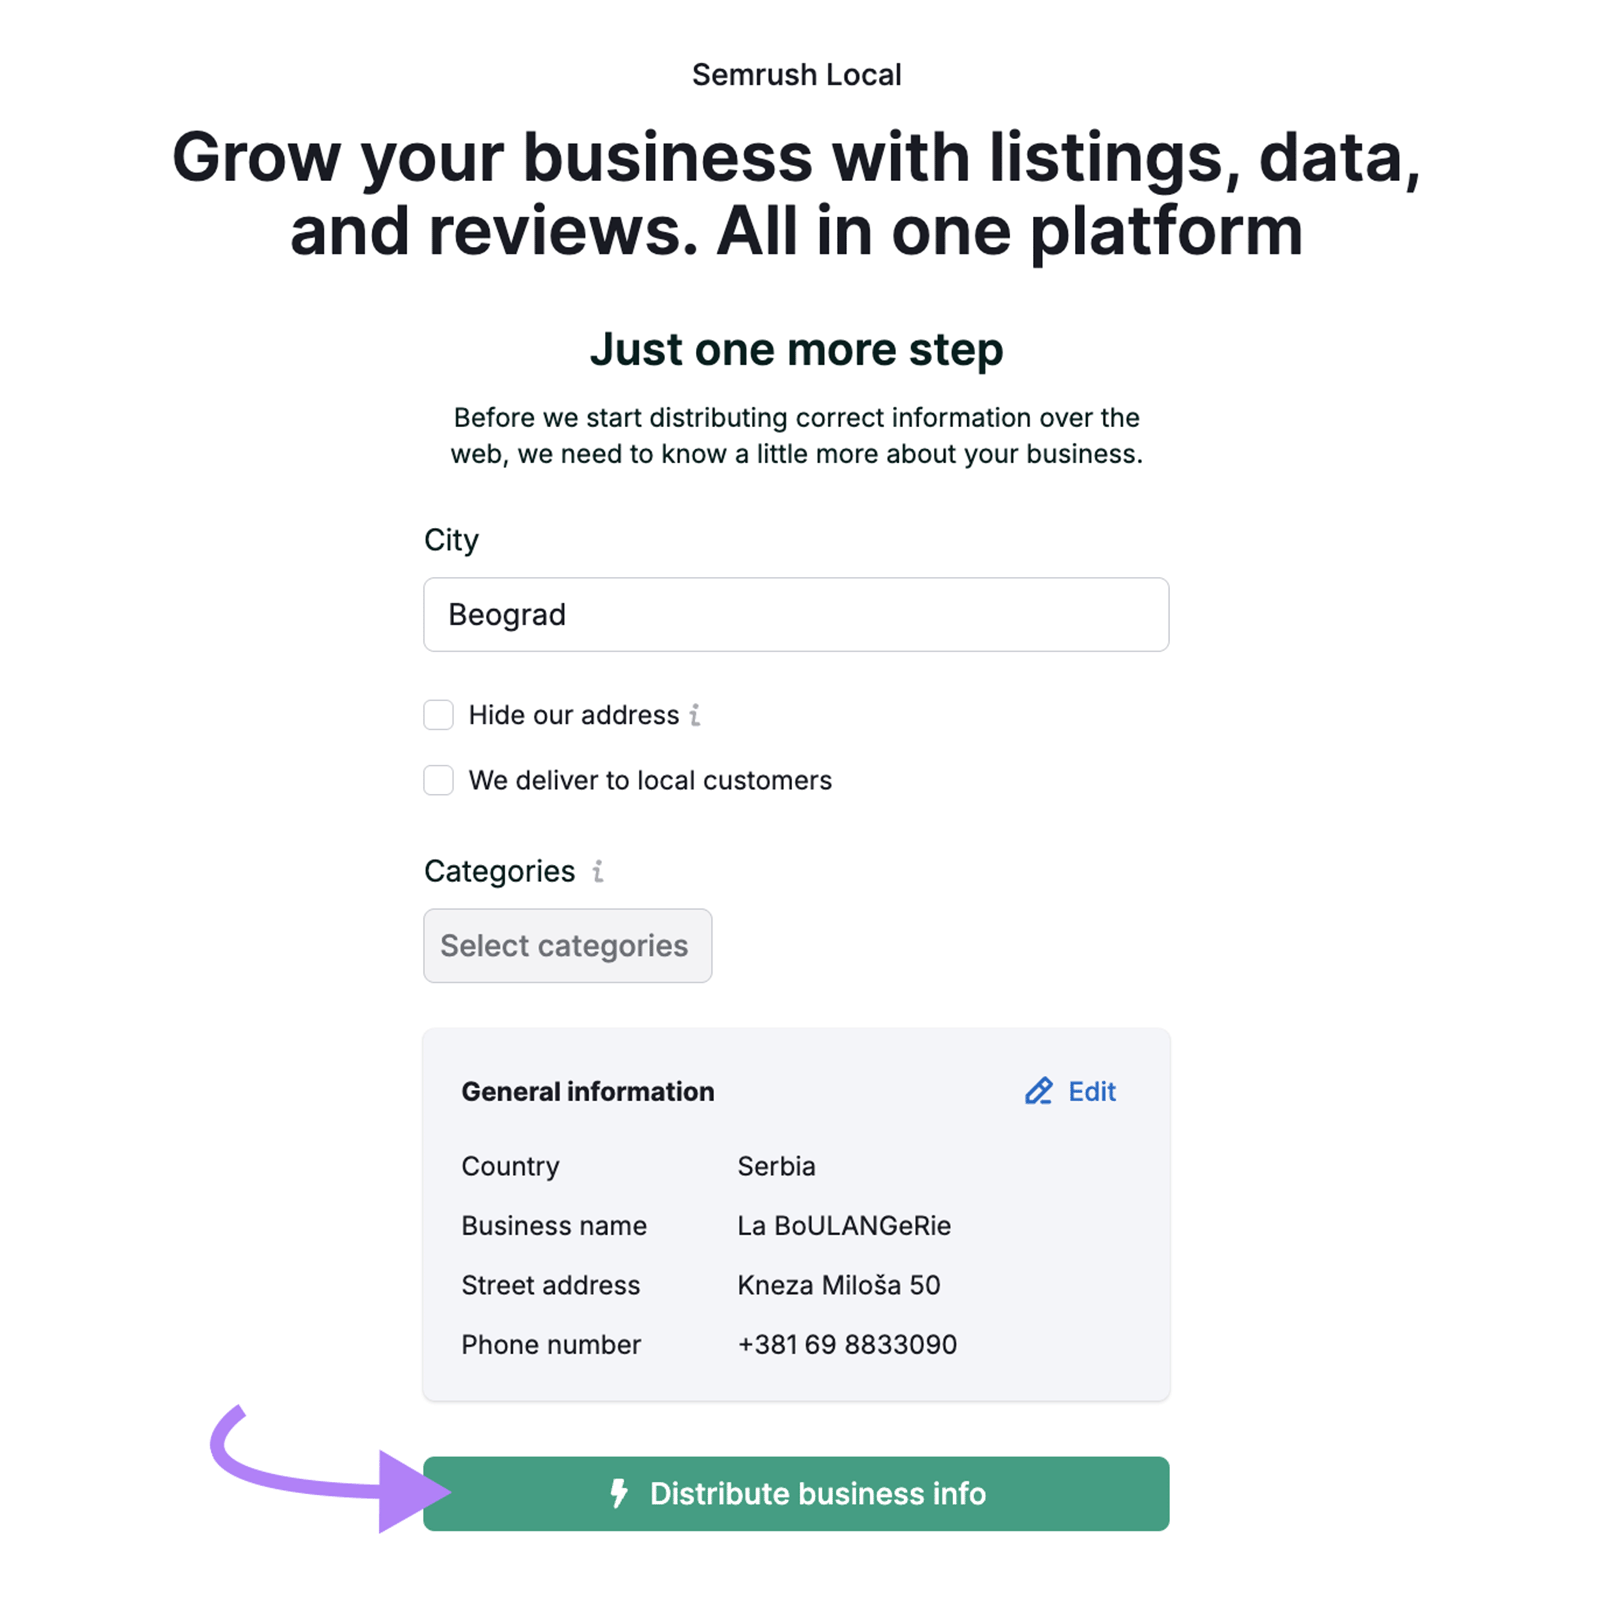Select the Beograd text in City field
The width and height of the screenshot is (1600, 1600).
pos(508,614)
